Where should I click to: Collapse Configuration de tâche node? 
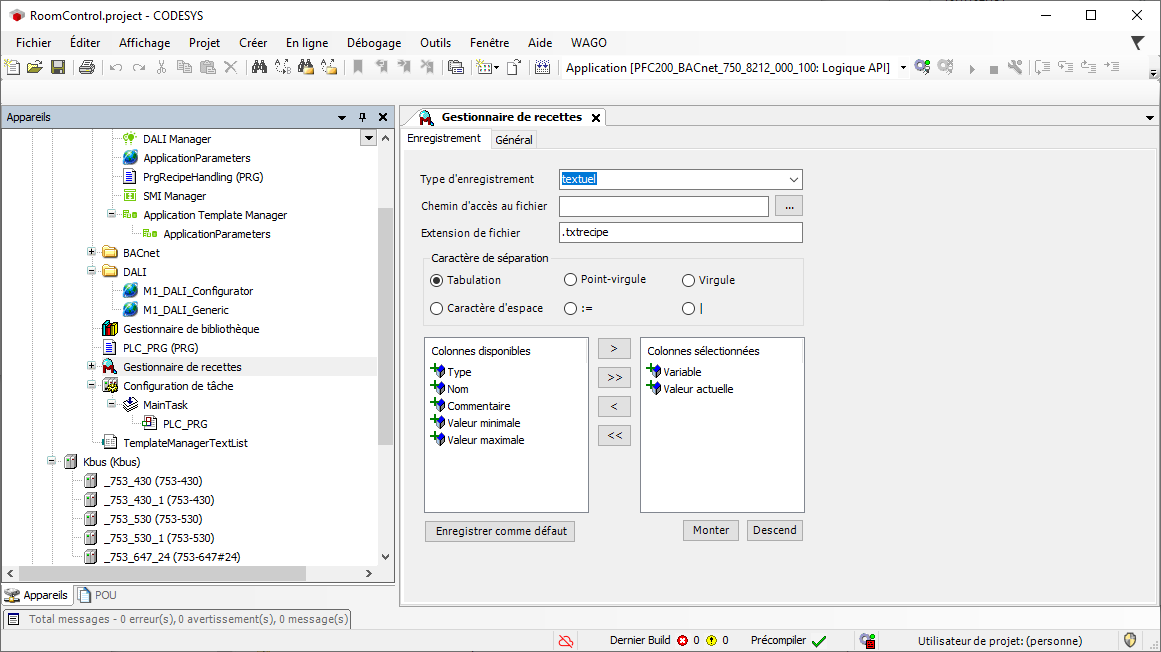(92, 385)
